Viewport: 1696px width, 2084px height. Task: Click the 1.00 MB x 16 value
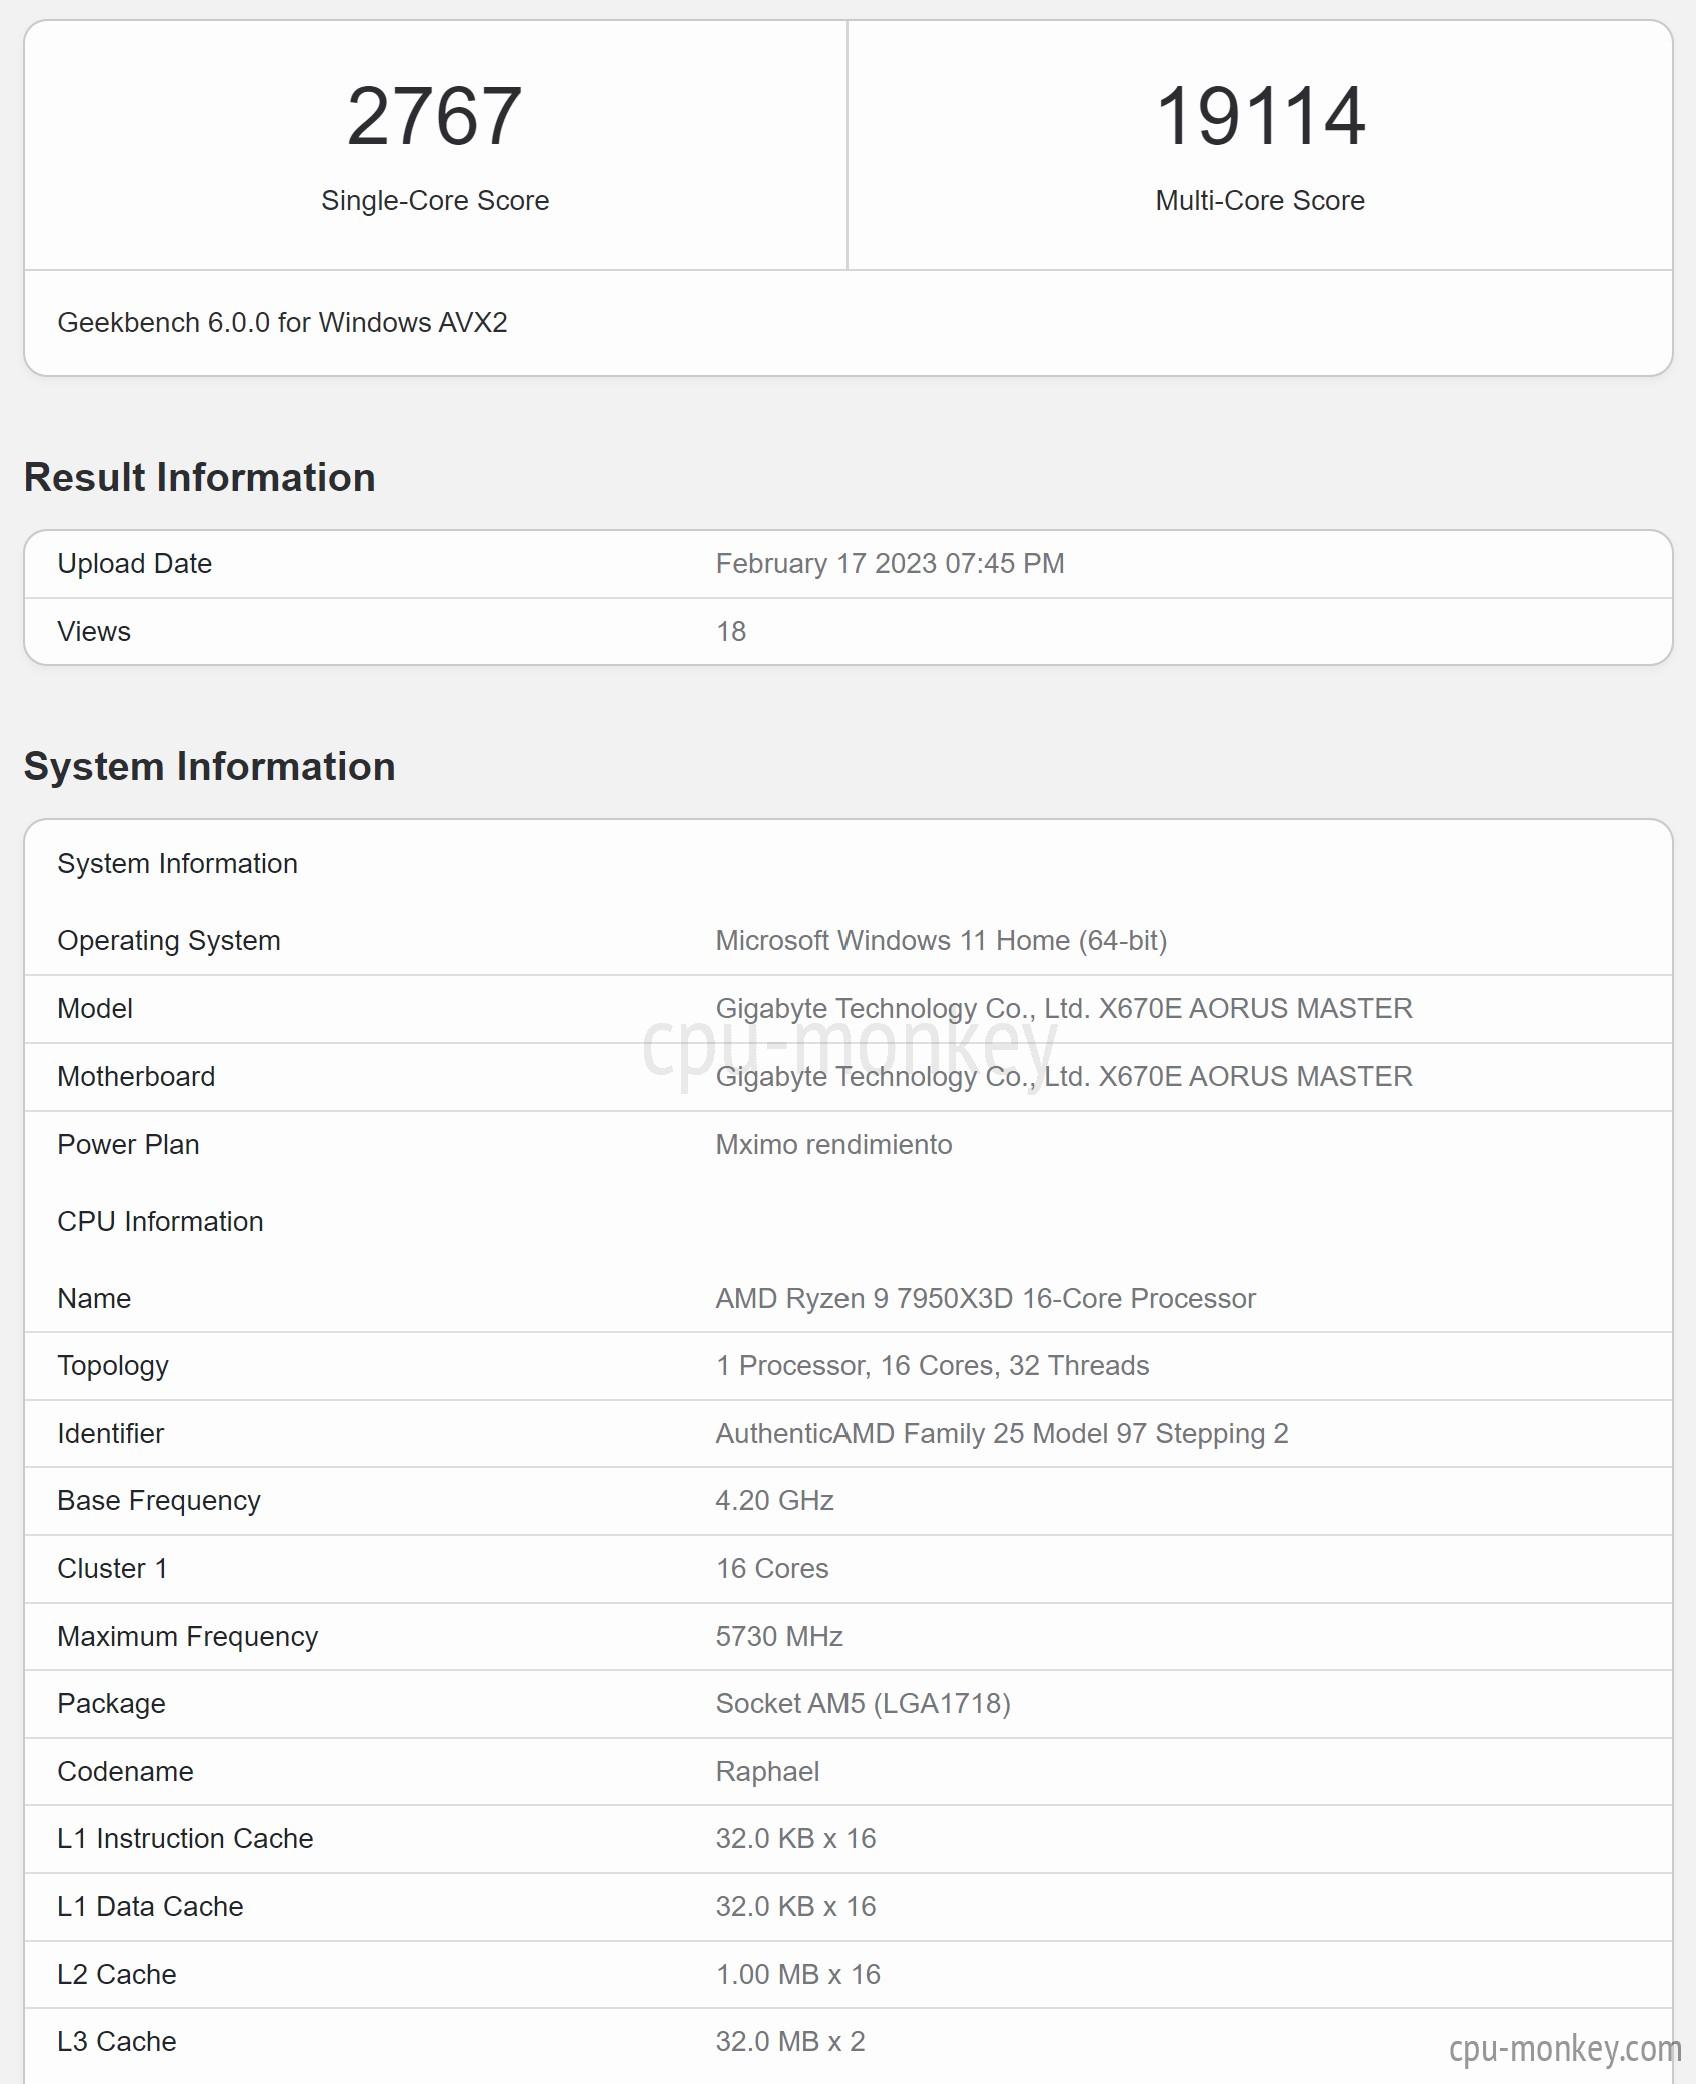tap(798, 1975)
